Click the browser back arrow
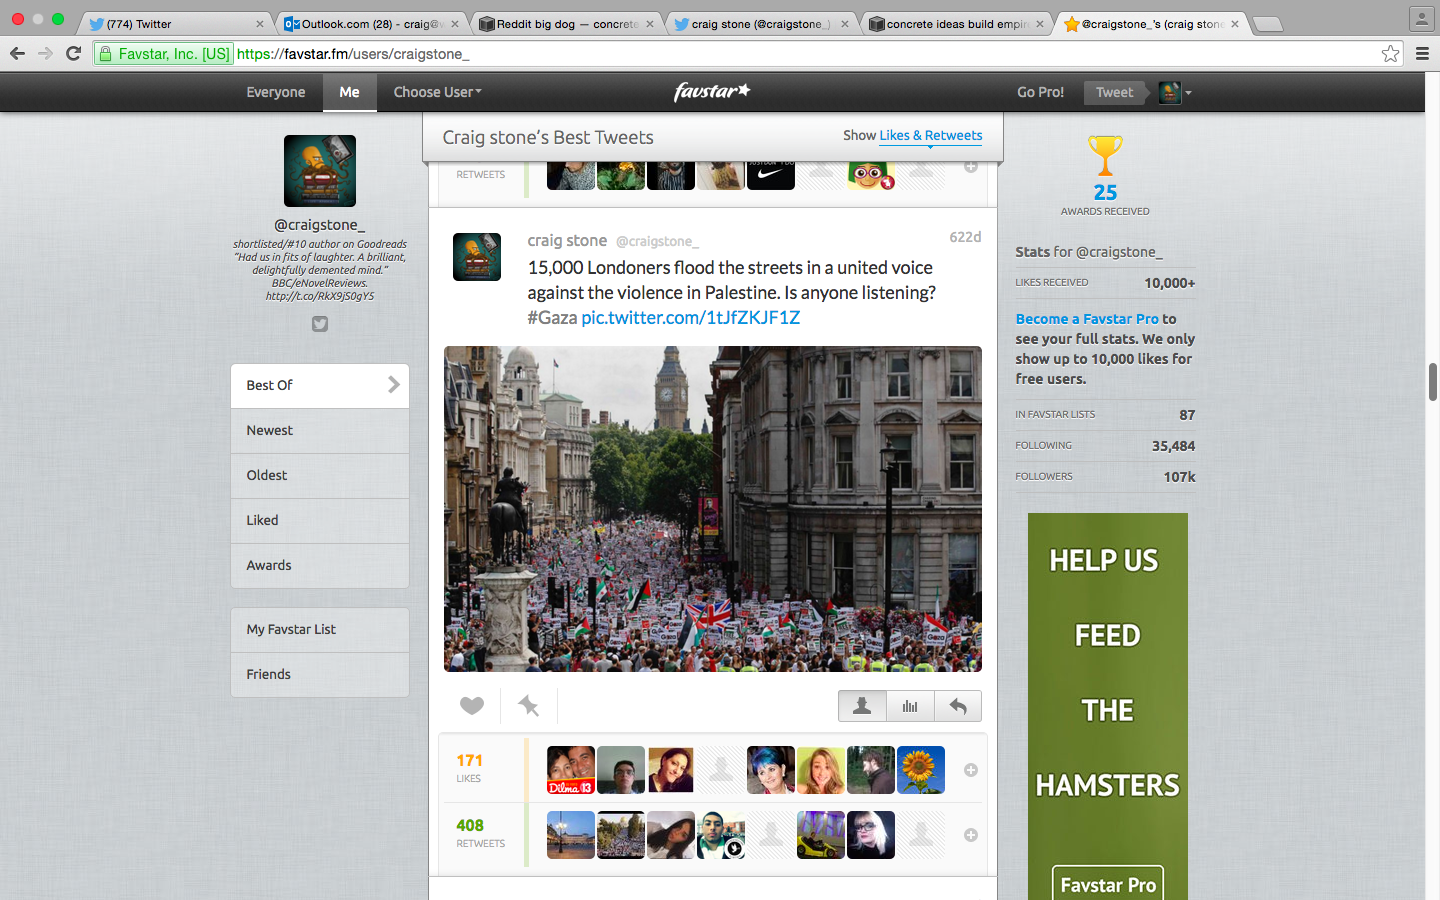 17,53
